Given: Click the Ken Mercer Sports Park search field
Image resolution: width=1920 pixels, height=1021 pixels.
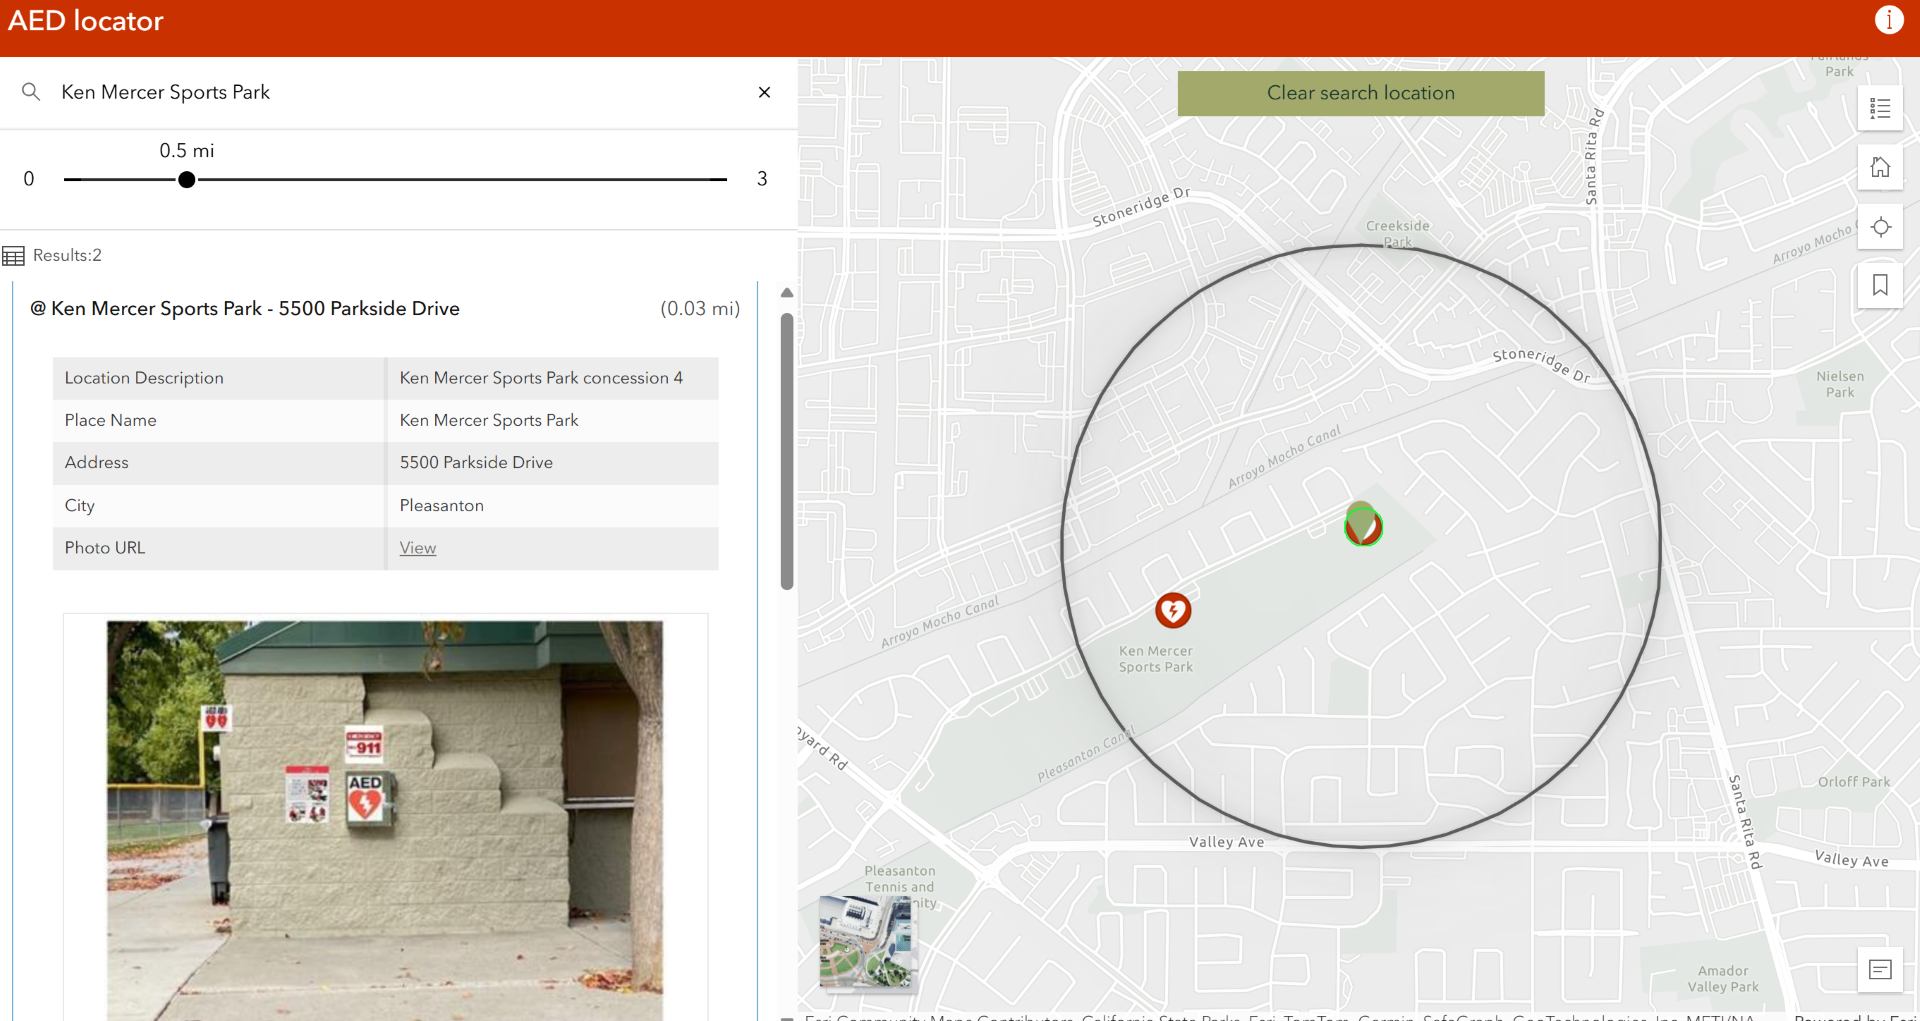Looking at the screenshot, I should [400, 92].
